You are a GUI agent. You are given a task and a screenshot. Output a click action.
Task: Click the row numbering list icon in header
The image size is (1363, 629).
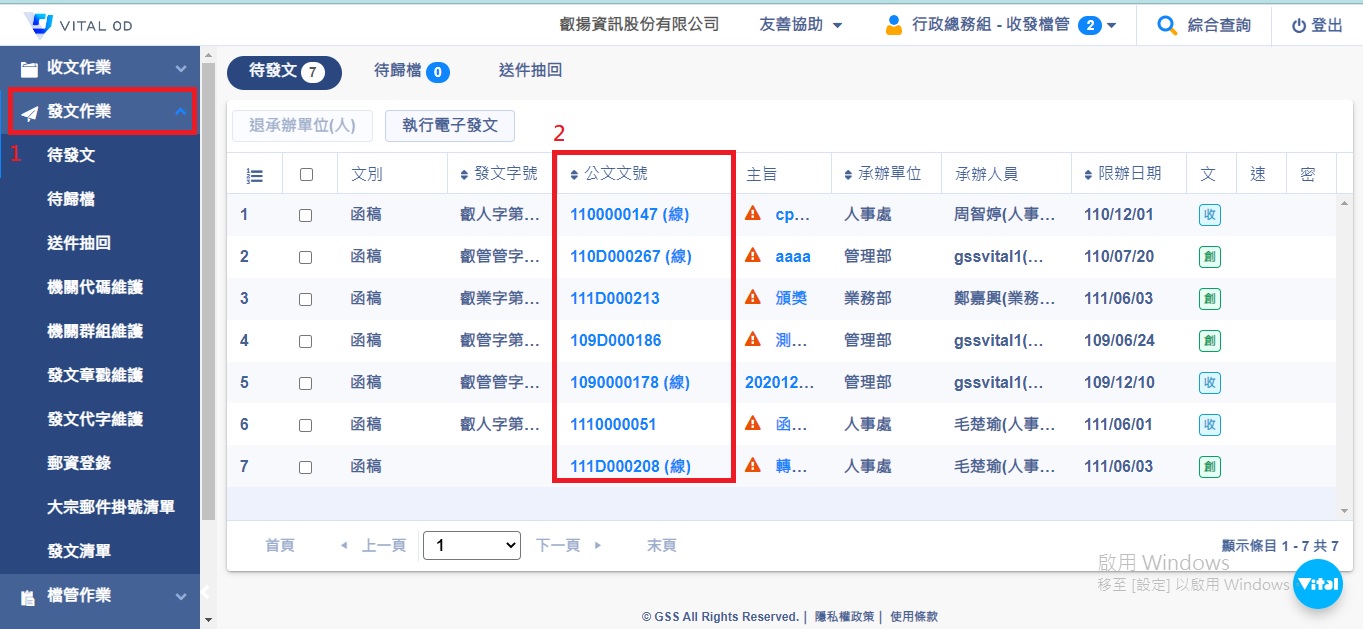click(254, 175)
